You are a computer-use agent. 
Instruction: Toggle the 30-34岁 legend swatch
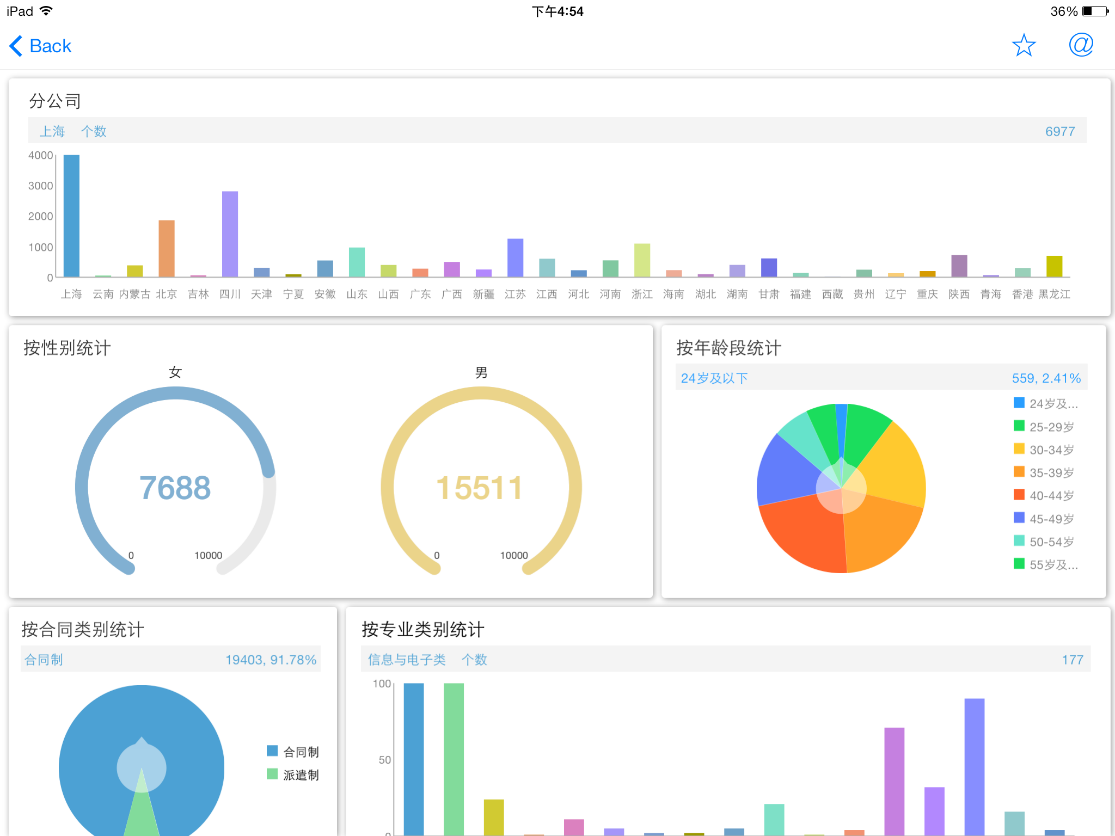(1019, 449)
